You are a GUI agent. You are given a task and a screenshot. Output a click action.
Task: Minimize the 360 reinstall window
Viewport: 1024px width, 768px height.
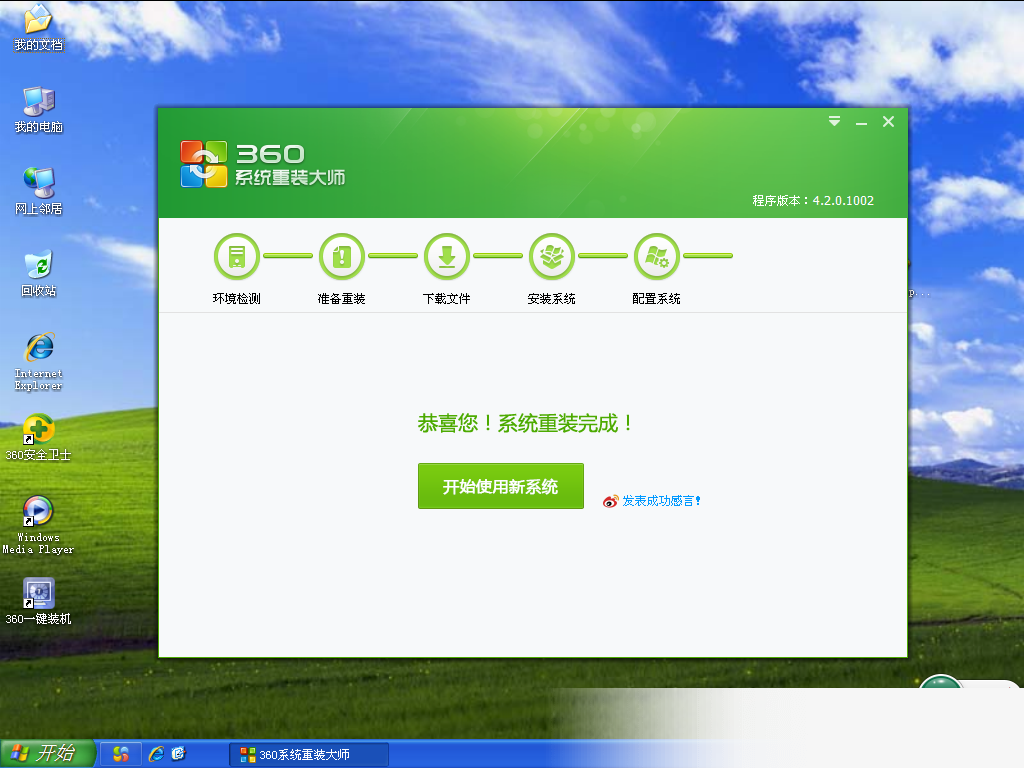tap(861, 123)
